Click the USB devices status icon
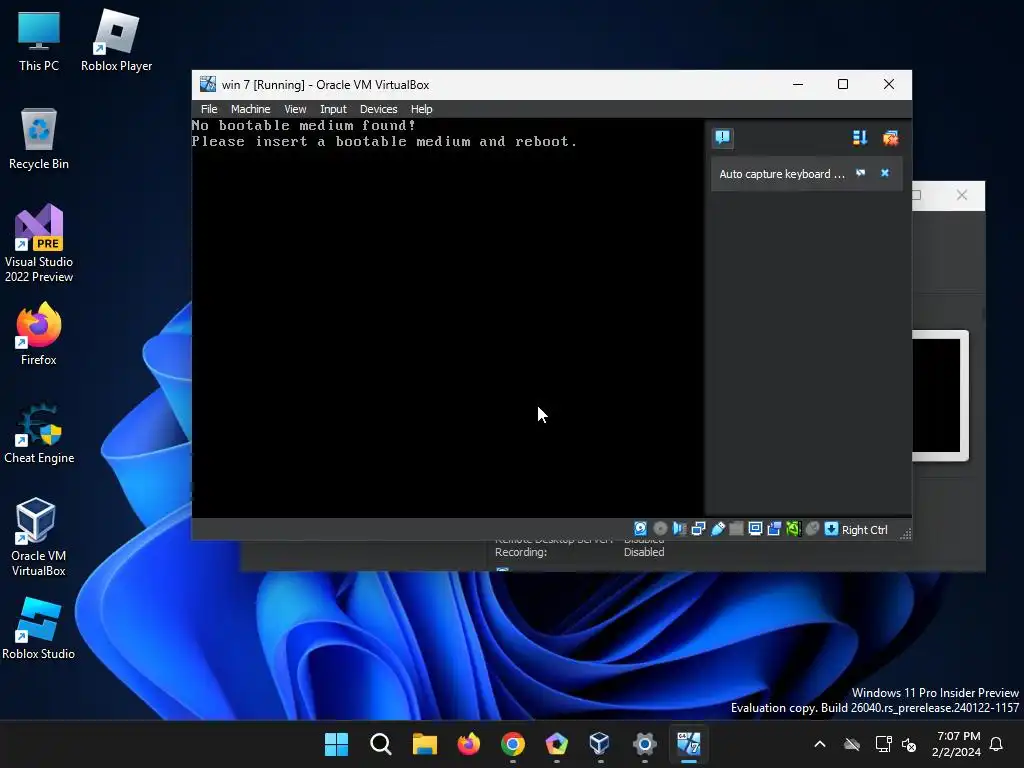Image resolution: width=1024 pixels, height=768 pixels. click(x=717, y=528)
